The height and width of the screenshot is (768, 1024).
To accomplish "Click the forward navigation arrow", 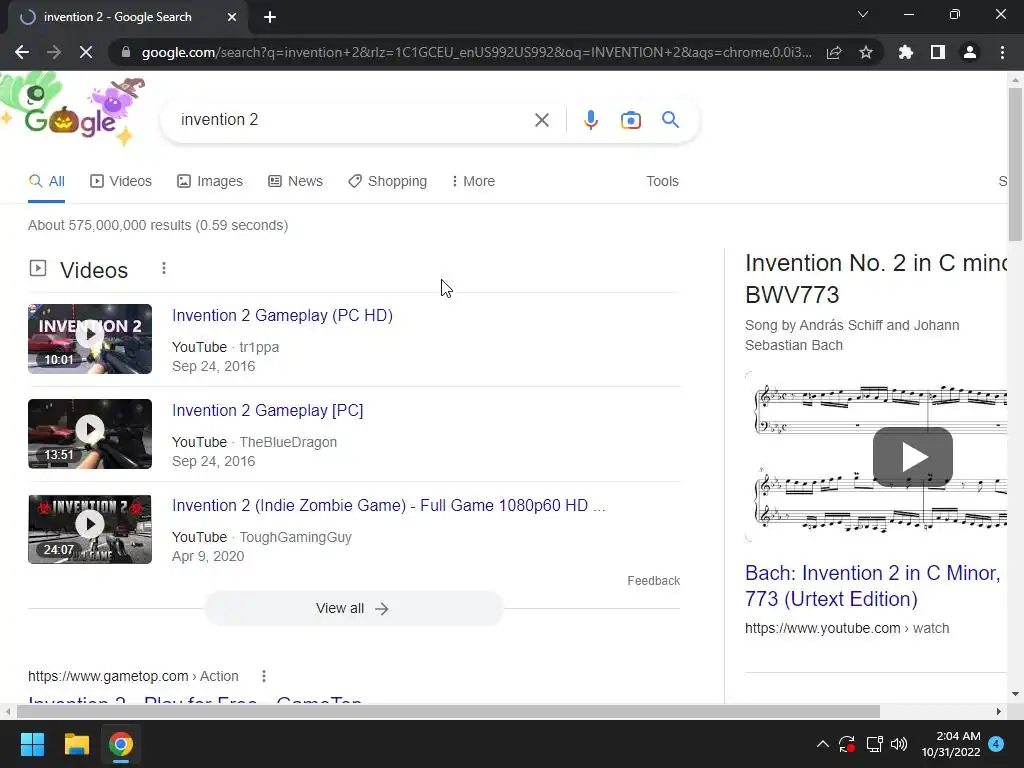I will tap(54, 52).
